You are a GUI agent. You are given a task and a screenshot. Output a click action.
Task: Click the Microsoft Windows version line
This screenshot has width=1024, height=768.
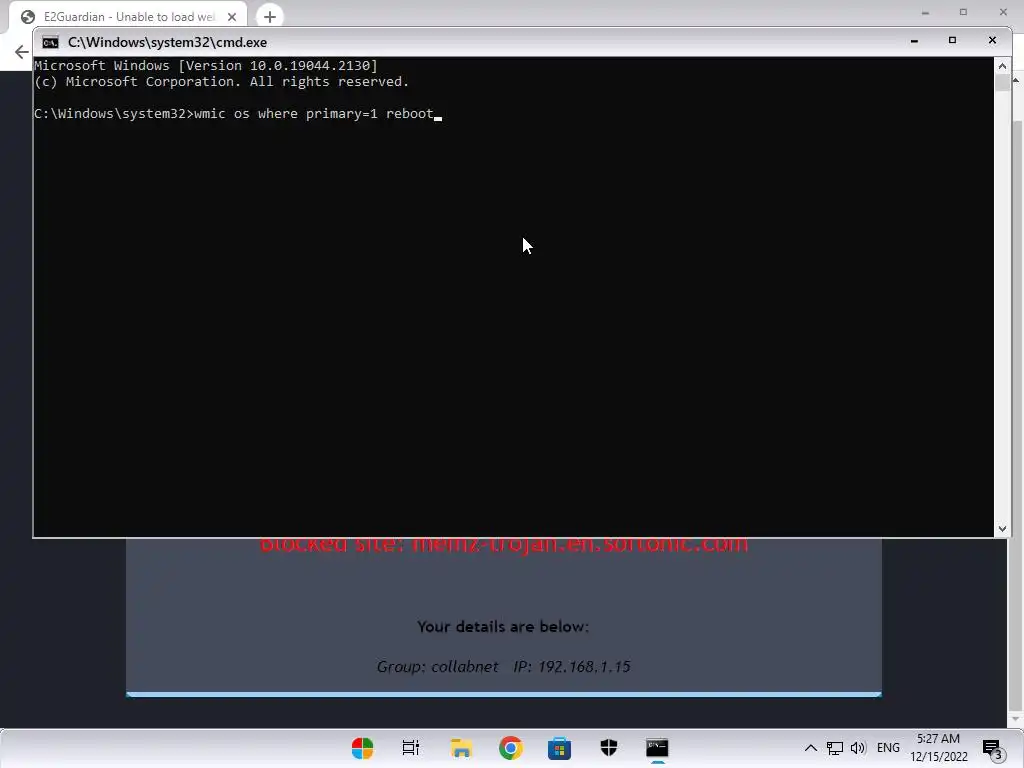tap(206, 65)
